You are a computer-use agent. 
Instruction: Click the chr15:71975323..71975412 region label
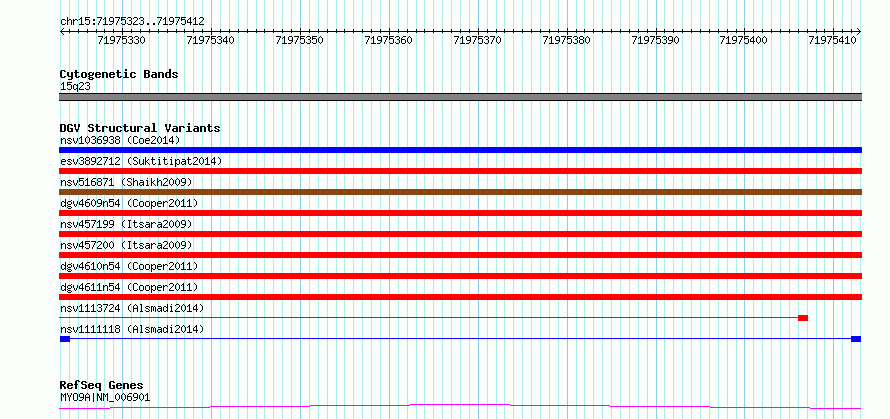click(x=132, y=22)
